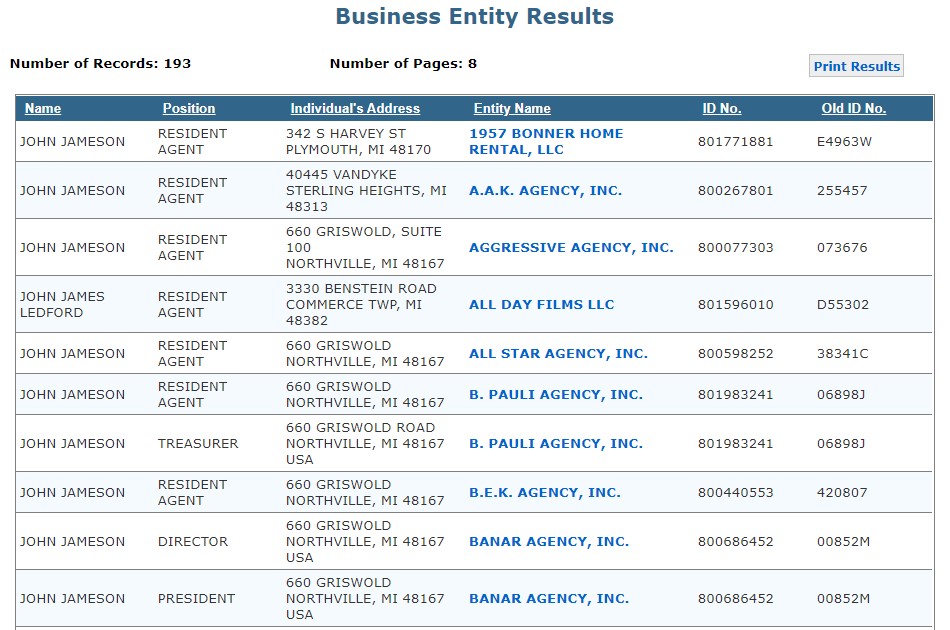The height and width of the screenshot is (630, 950).
Task: Sort by Individual's Address column header
Action: [x=355, y=108]
